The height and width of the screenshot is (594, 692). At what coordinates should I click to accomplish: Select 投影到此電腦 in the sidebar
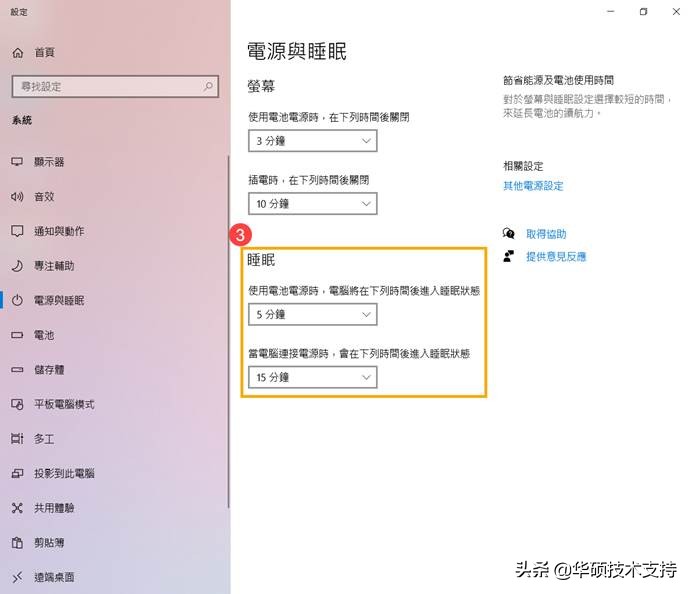pos(64,474)
